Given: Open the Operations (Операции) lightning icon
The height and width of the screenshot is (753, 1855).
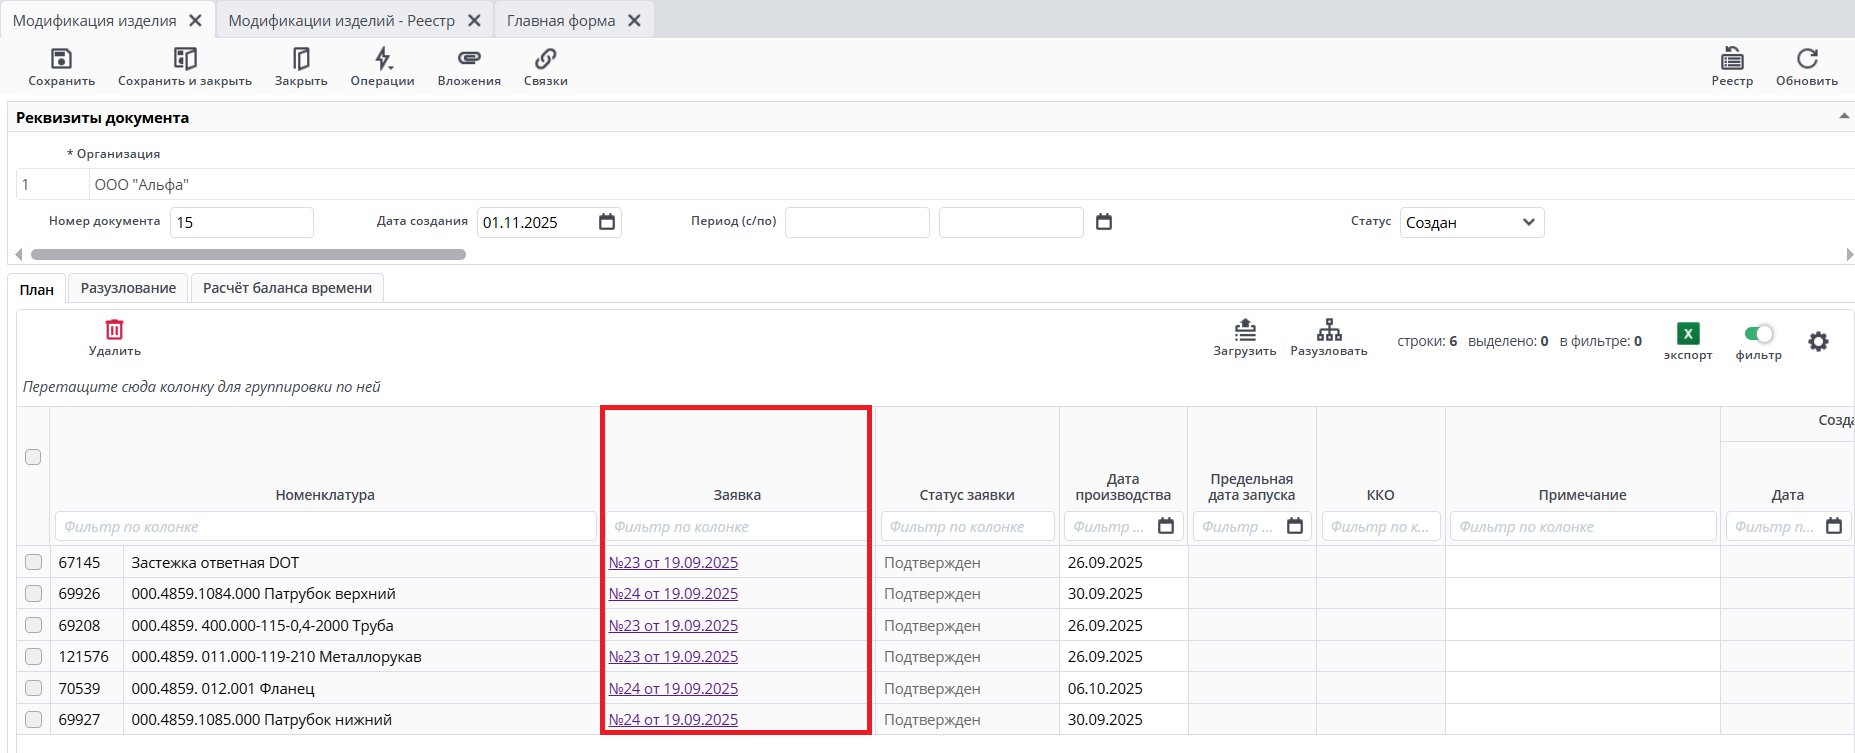Looking at the screenshot, I should click(x=383, y=59).
